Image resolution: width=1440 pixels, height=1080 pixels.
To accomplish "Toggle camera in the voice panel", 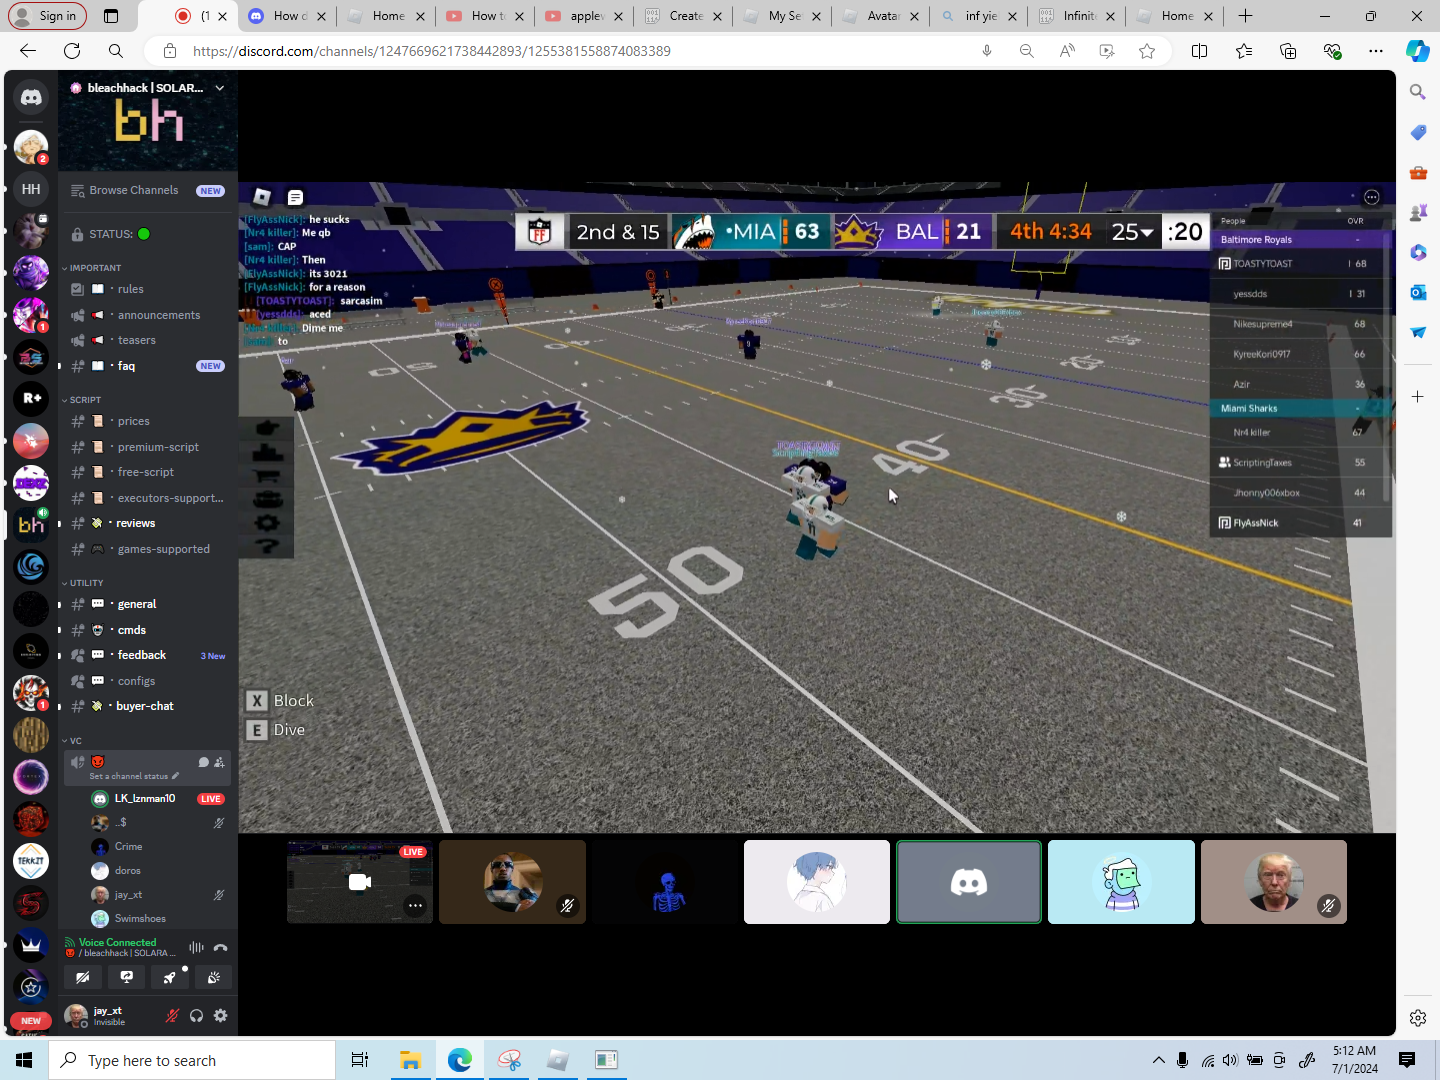I will coord(83,977).
